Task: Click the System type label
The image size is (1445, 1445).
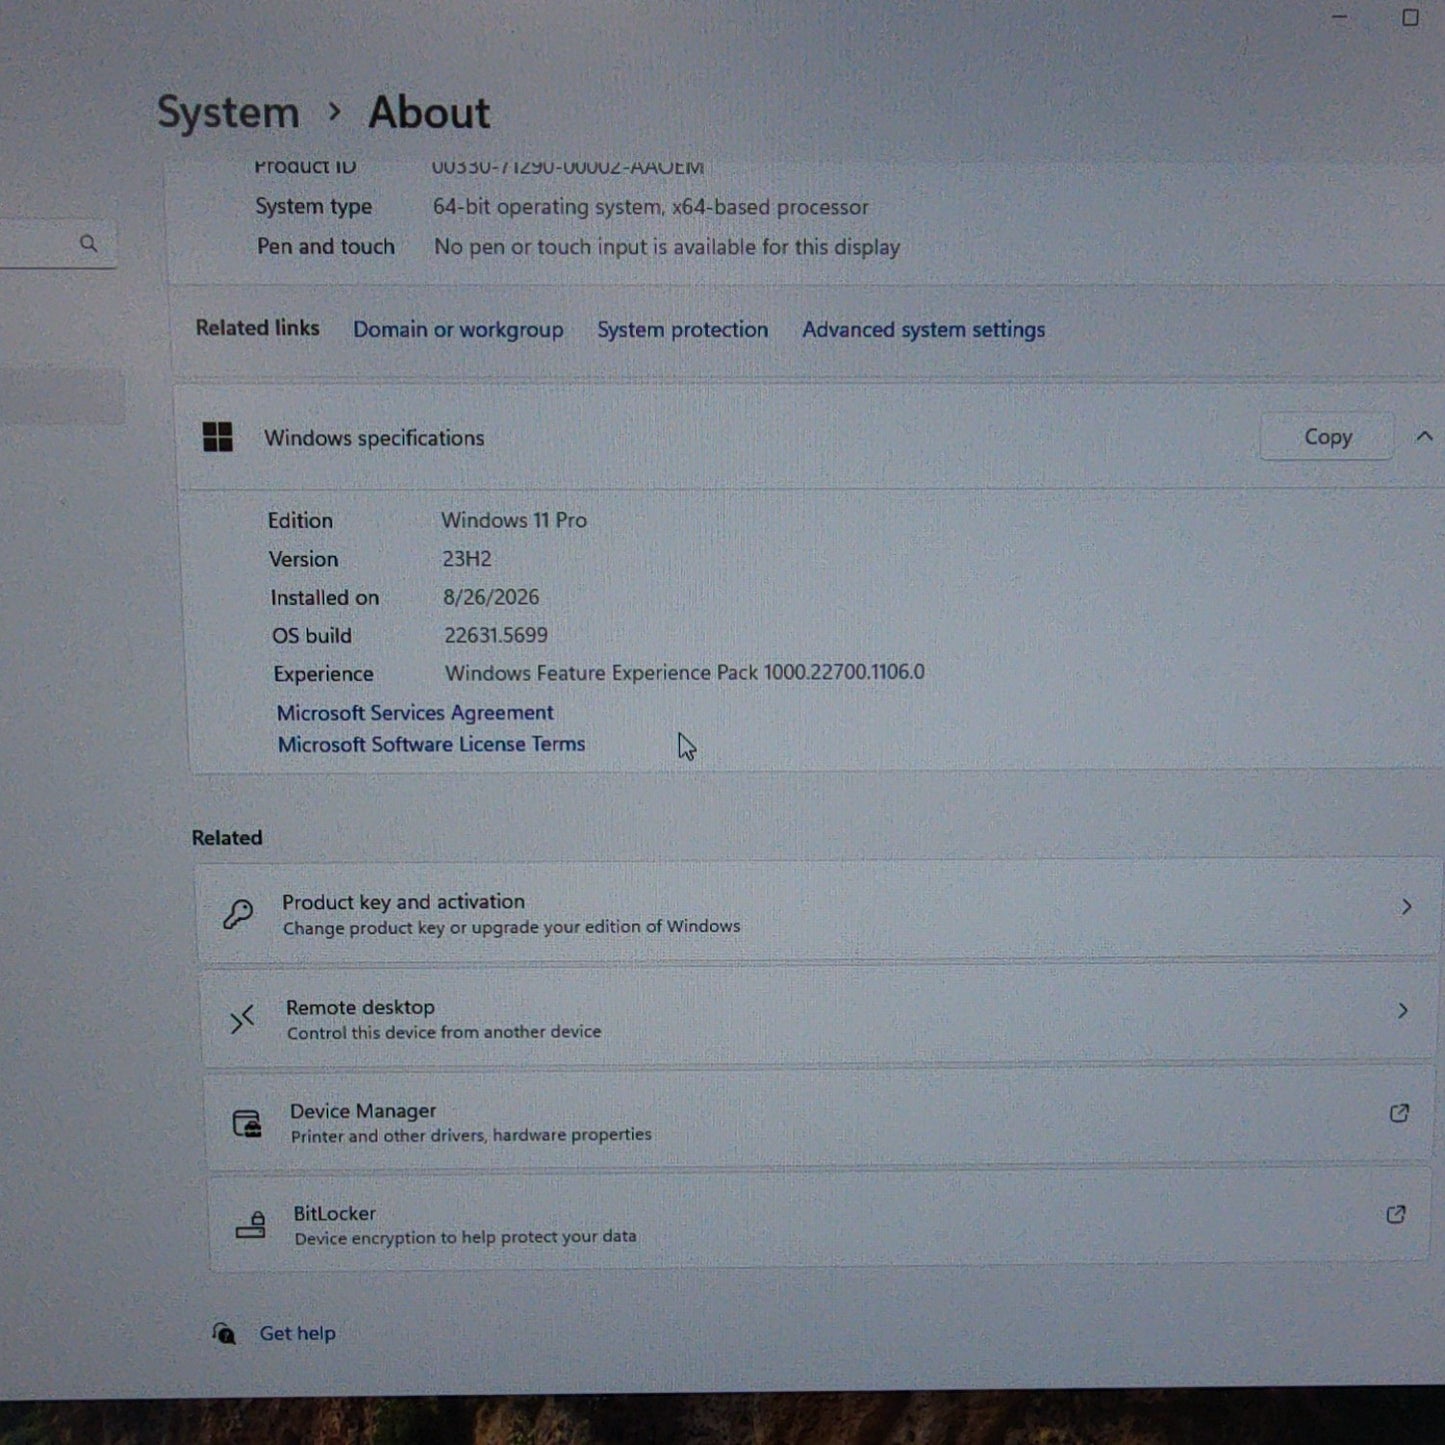Action: click(313, 206)
